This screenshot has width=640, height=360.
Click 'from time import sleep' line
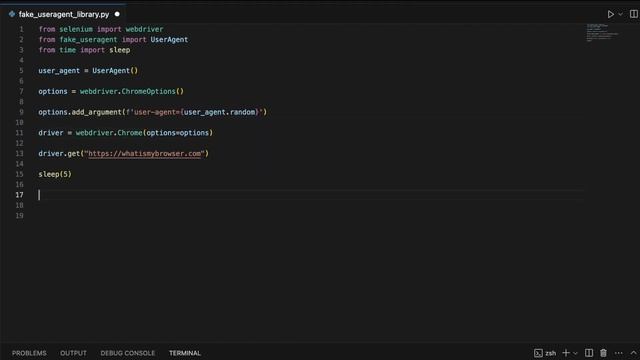tap(84, 50)
